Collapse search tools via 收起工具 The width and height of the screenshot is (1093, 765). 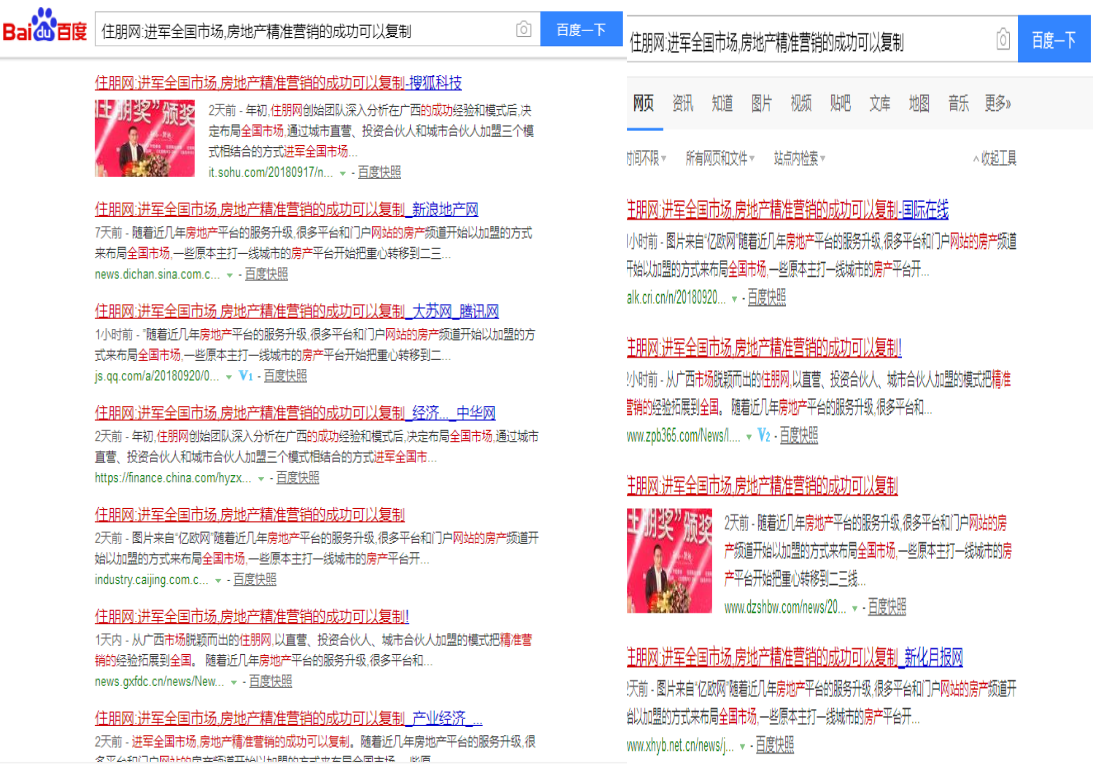tap(995, 158)
